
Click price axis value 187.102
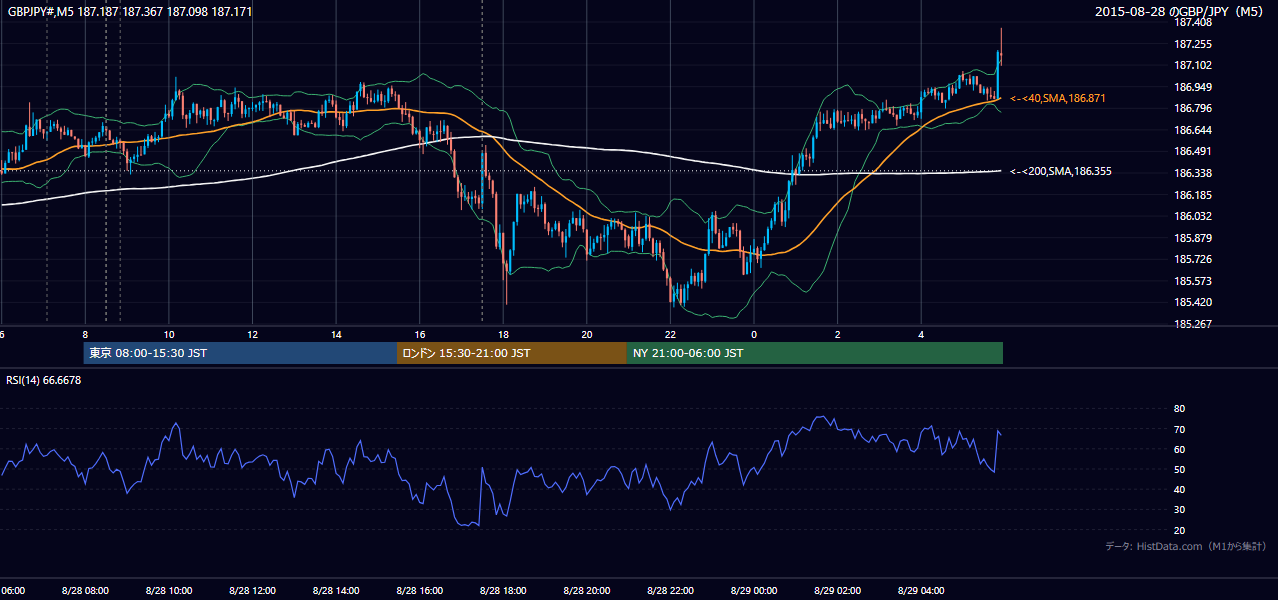1192,65
